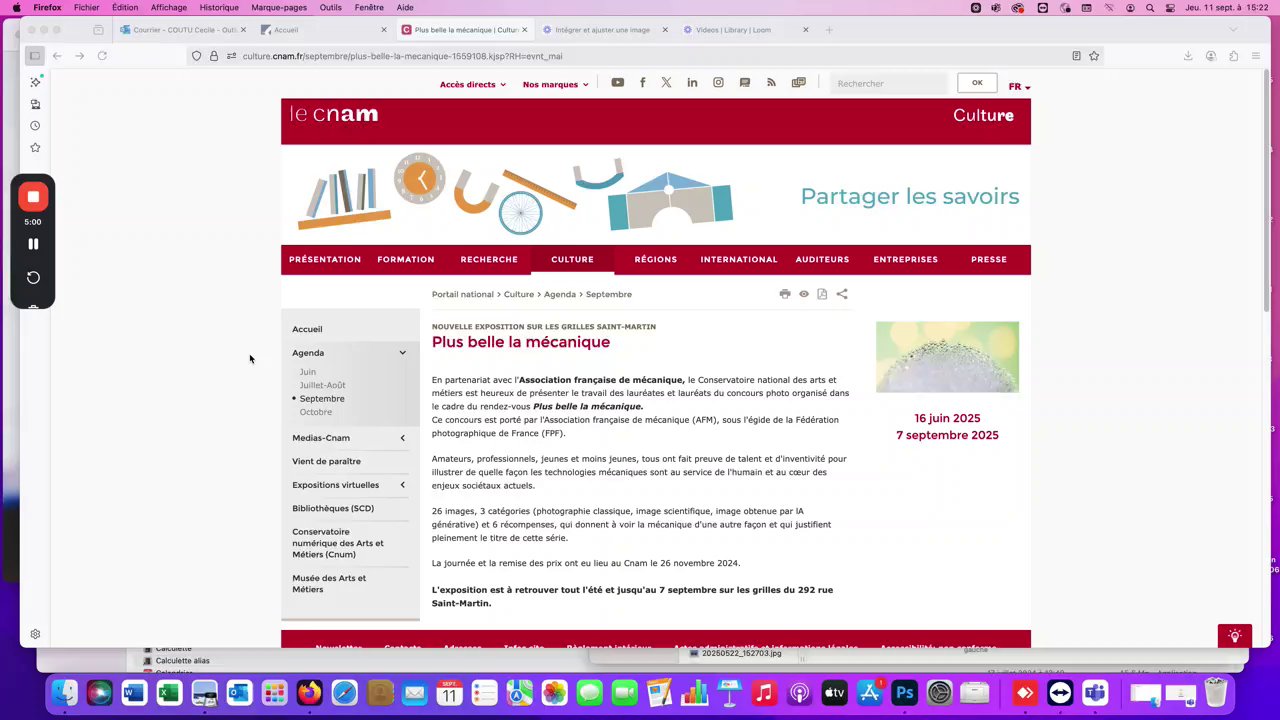1280x720 pixels.
Task: Open Control Center in menu bar
Action: (1168, 7)
